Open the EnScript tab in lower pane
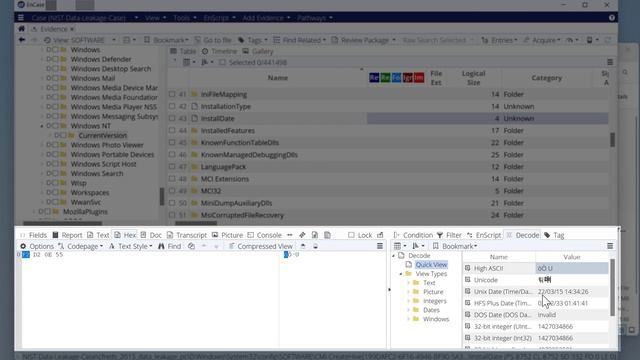The height and width of the screenshot is (360, 640). (484, 235)
